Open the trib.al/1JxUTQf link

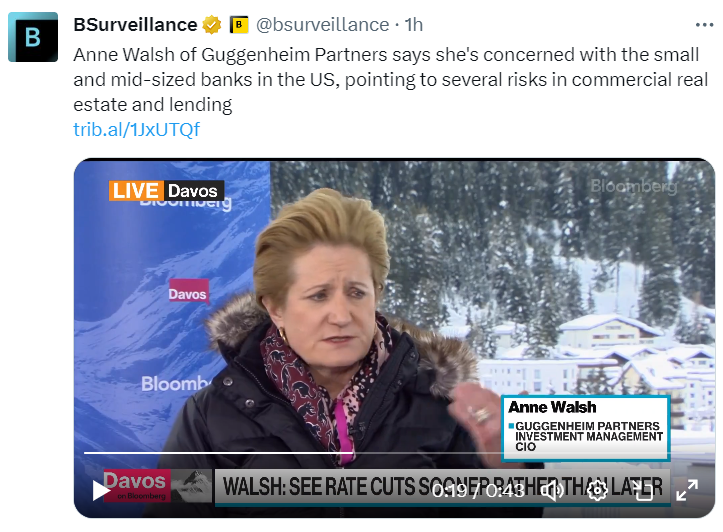tap(136, 130)
